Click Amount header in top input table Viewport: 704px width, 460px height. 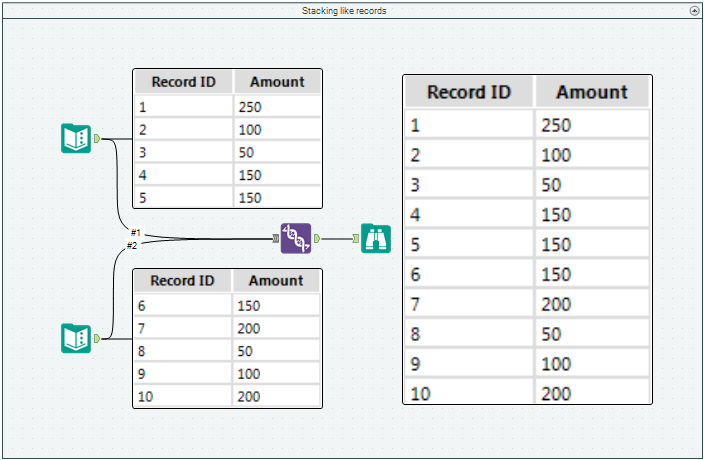tap(277, 82)
